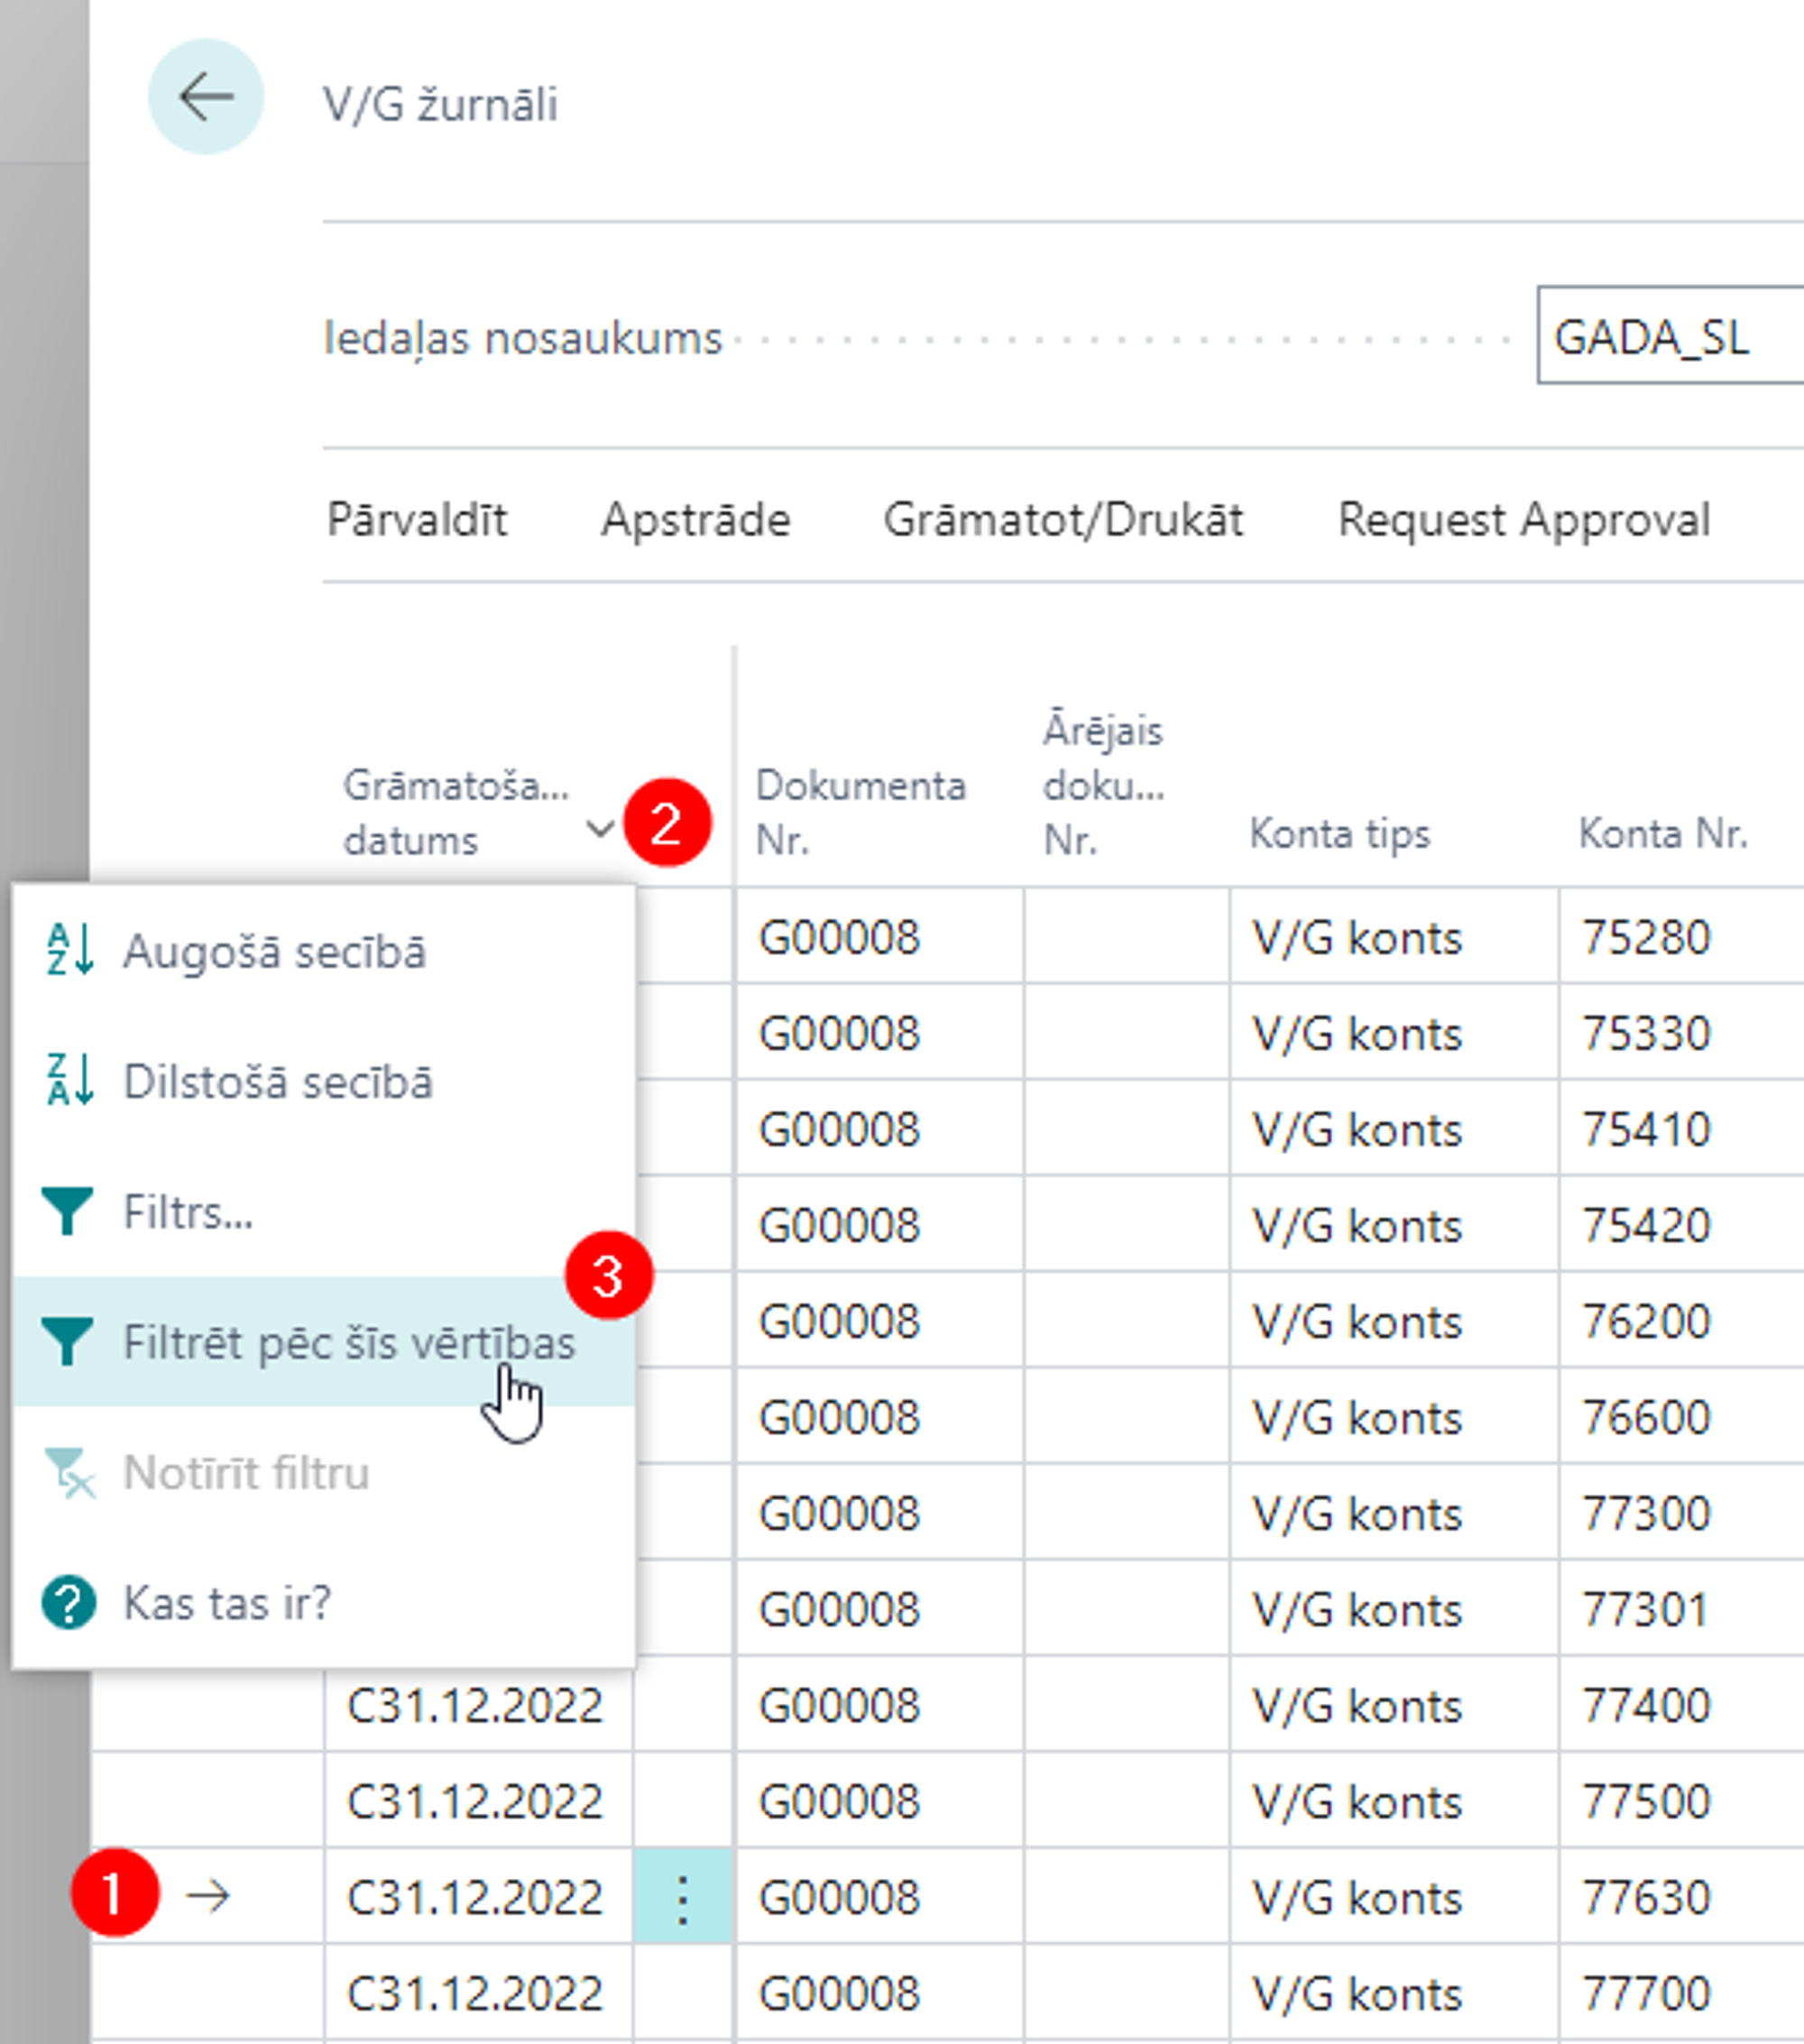Open Grāmatot/Drukāt actions
Image resolution: width=1804 pixels, height=2044 pixels.
tap(1063, 520)
